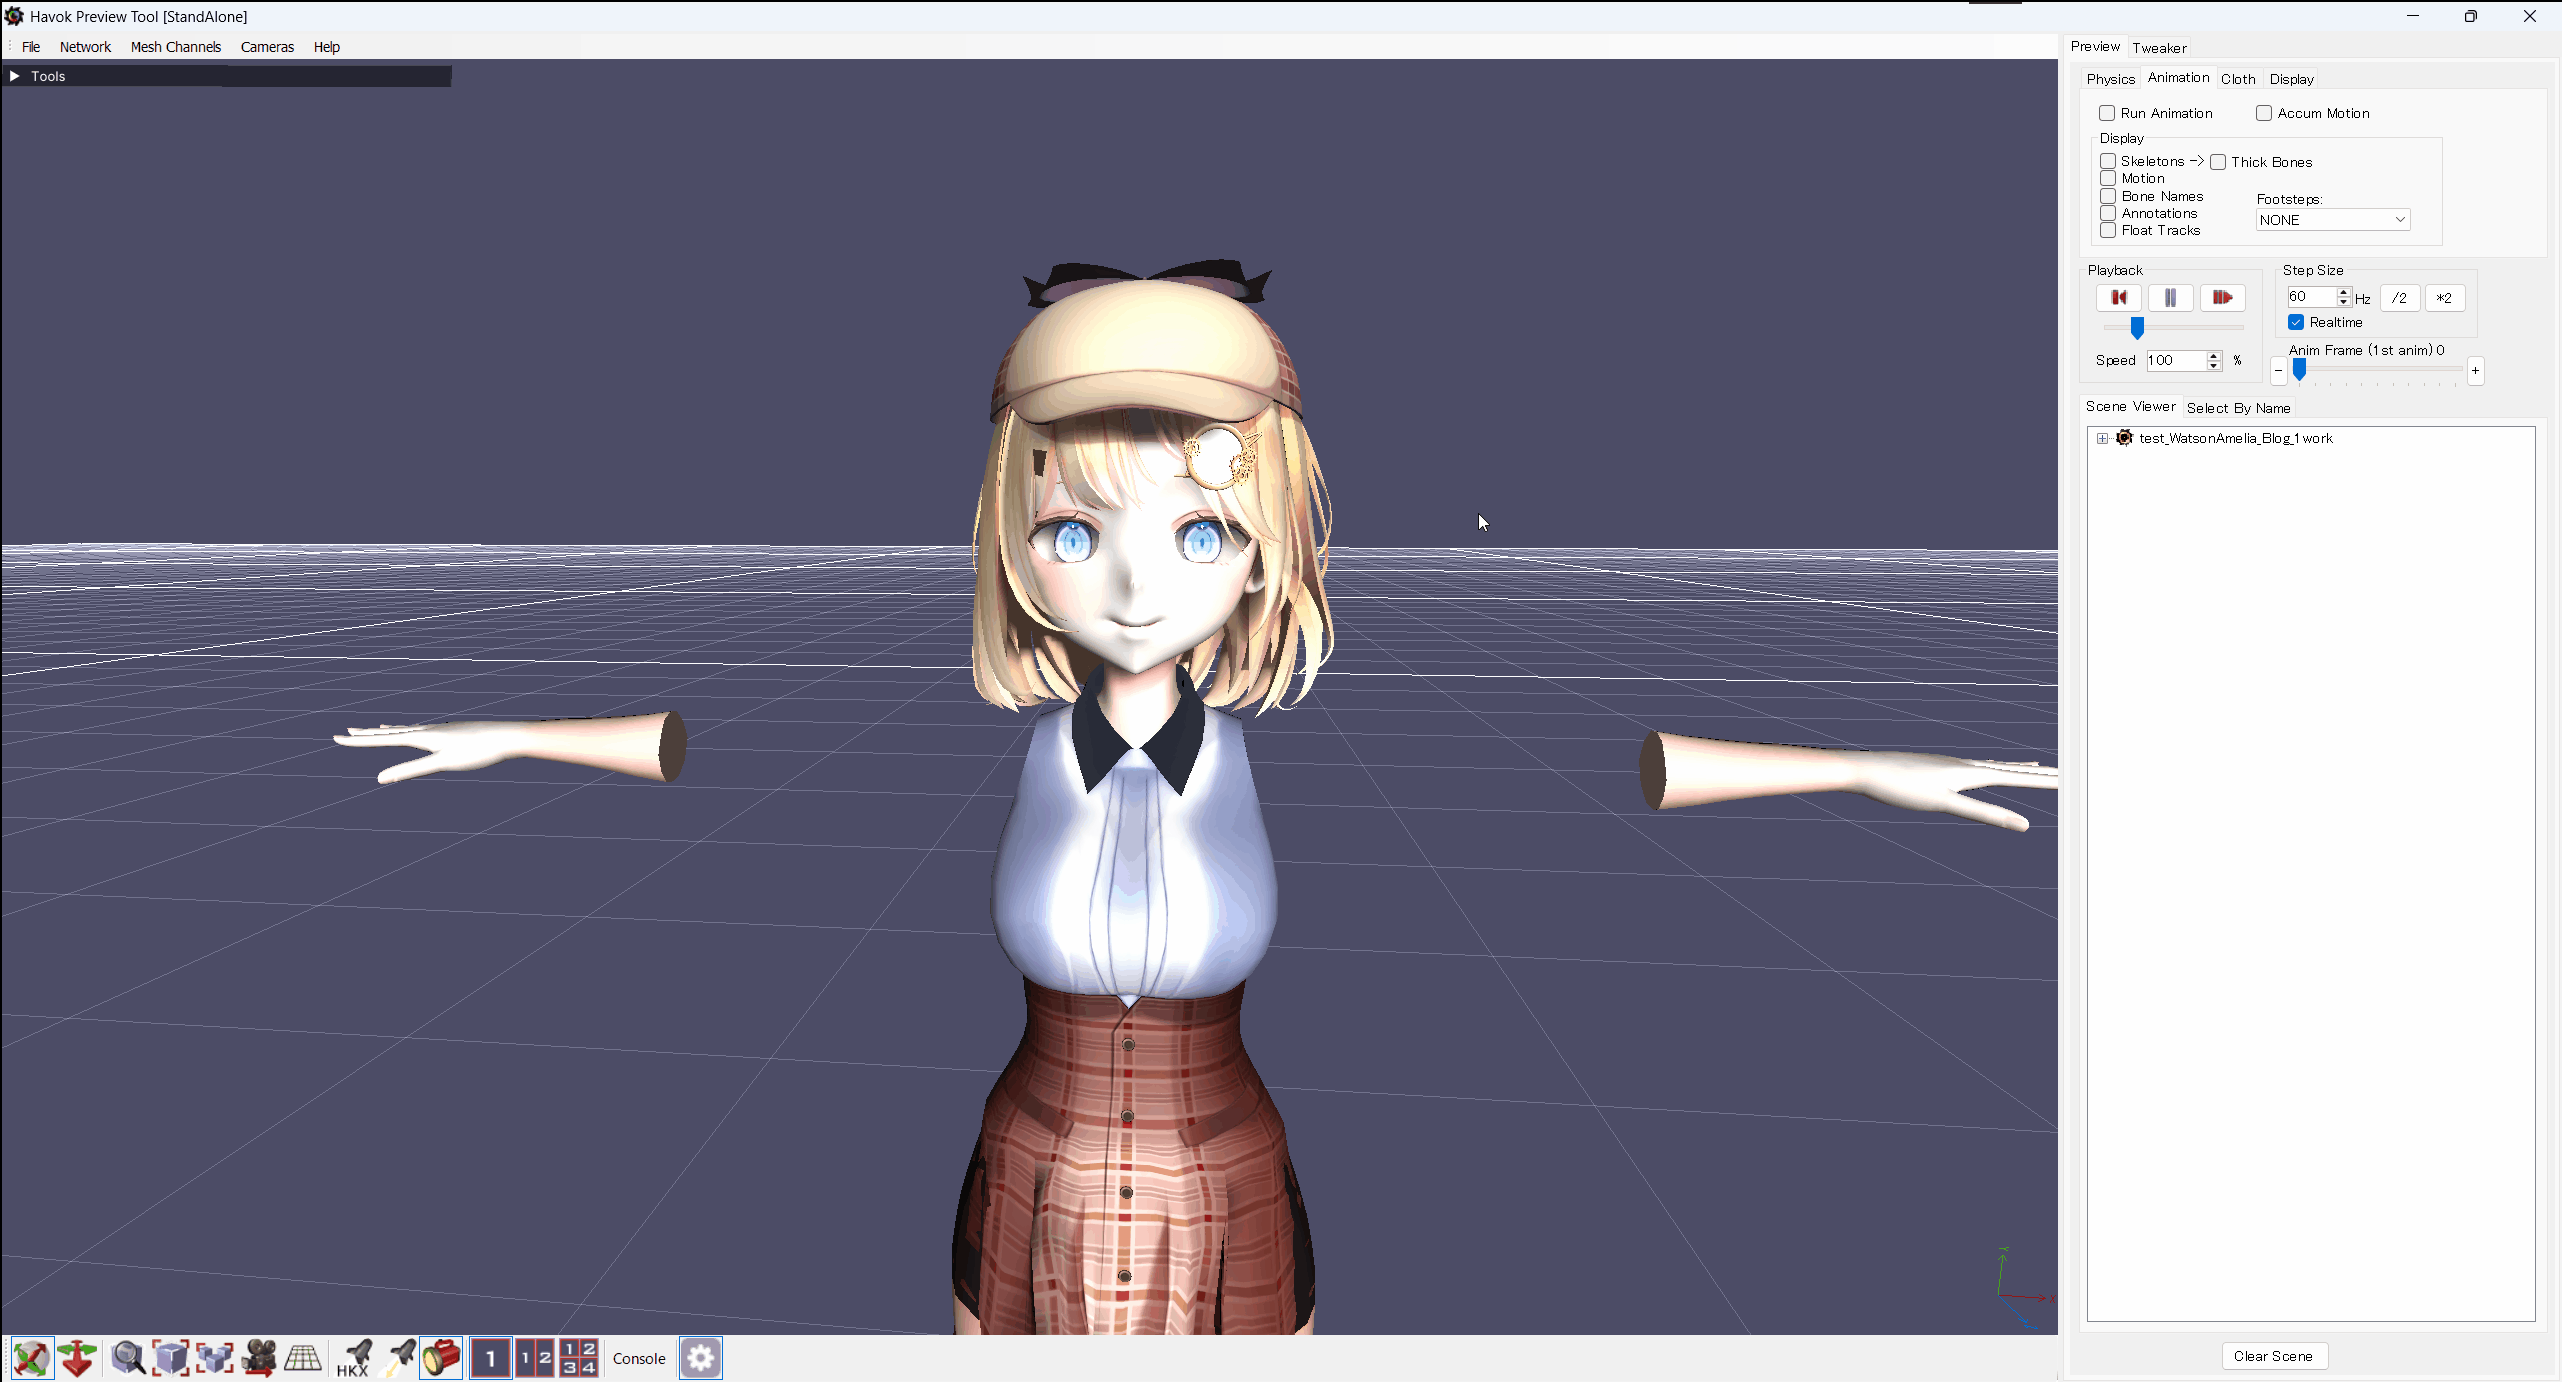Viewport: 2562px width, 1382px height.
Task: Click the Anim Frame plus button
Action: 2475,371
